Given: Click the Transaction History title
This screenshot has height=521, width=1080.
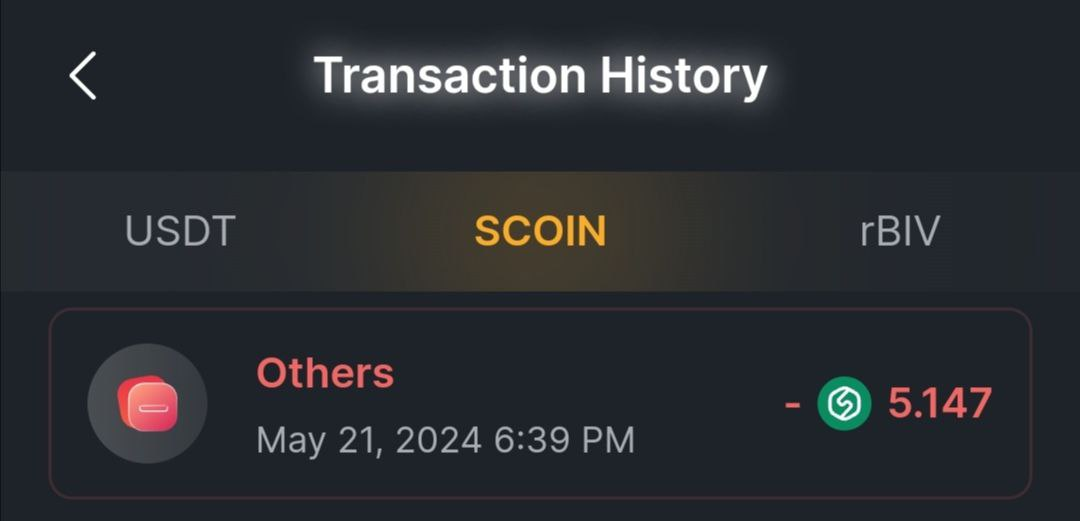Looking at the screenshot, I should coord(540,76).
